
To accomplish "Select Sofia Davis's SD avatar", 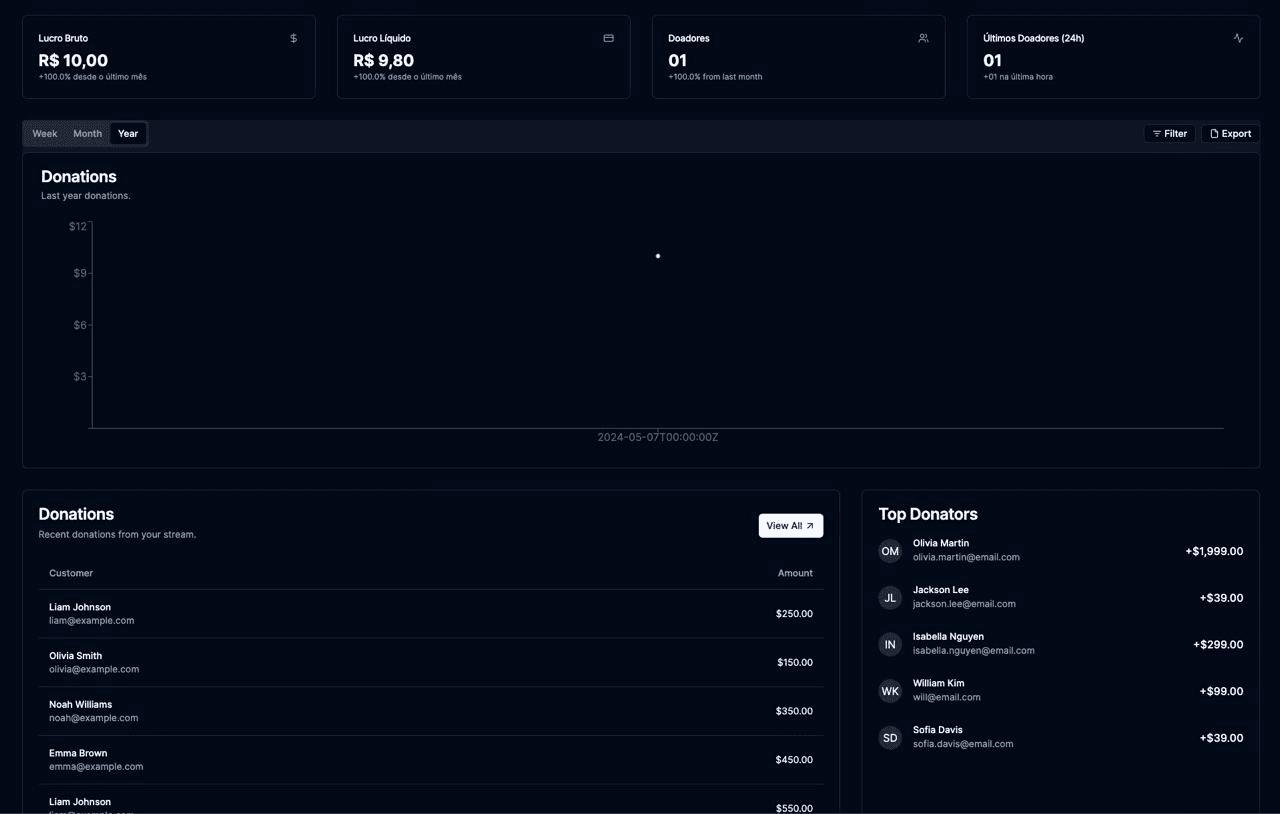I will pyautogui.click(x=890, y=737).
